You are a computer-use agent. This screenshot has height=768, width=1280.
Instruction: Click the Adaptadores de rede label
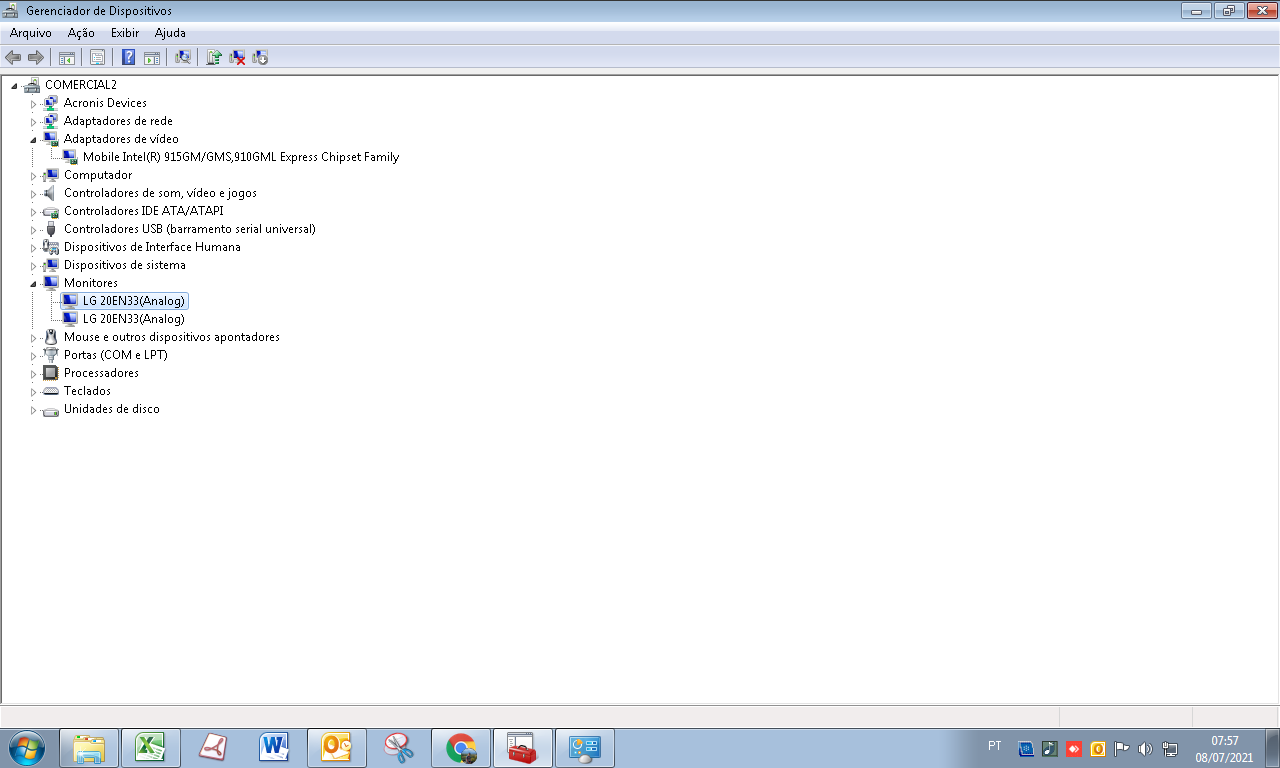118,121
